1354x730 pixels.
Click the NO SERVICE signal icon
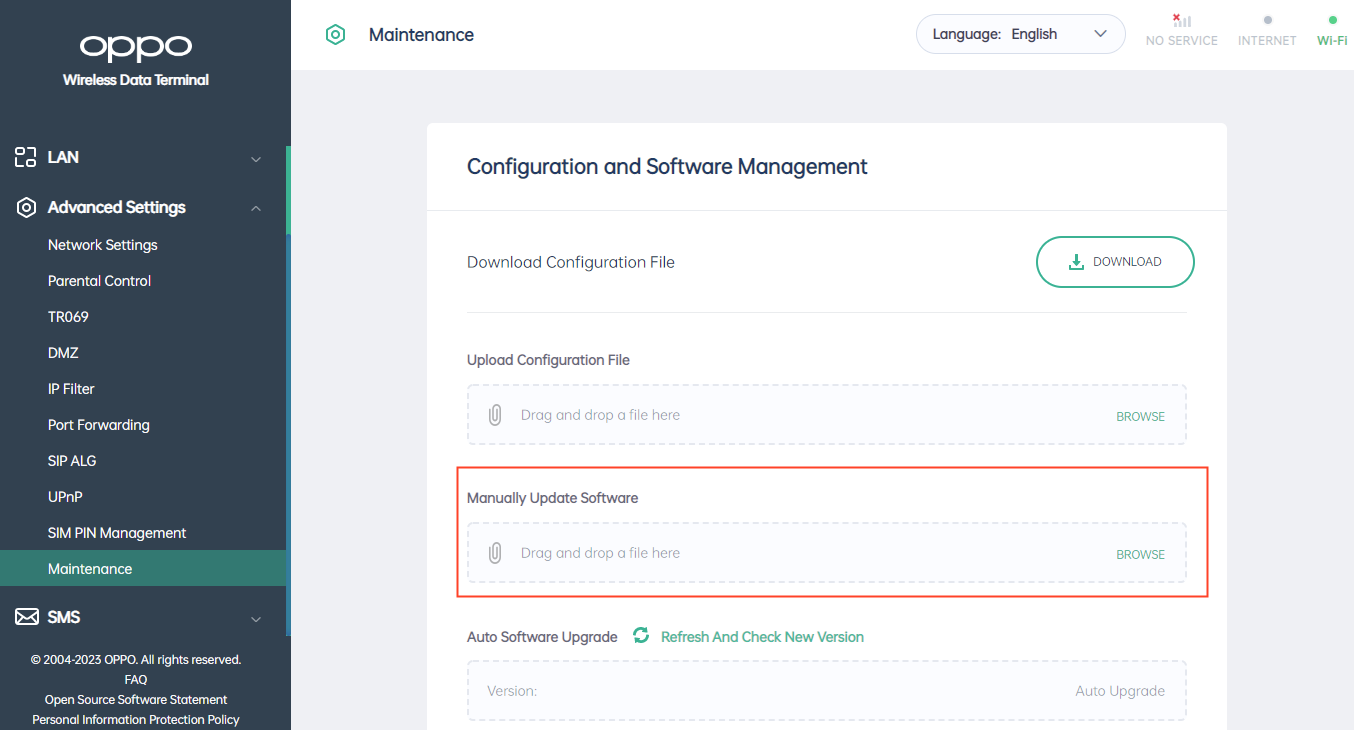click(1181, 21)
